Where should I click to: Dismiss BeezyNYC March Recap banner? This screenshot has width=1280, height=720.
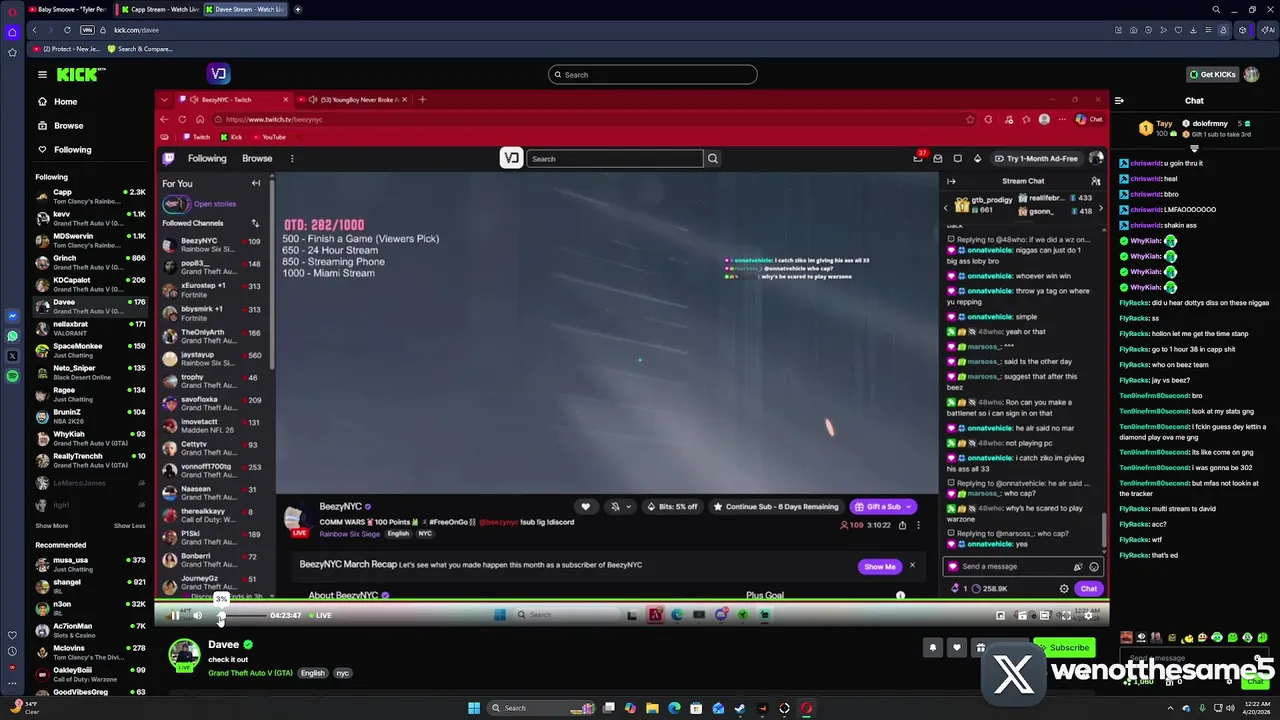tap(912, 566)
